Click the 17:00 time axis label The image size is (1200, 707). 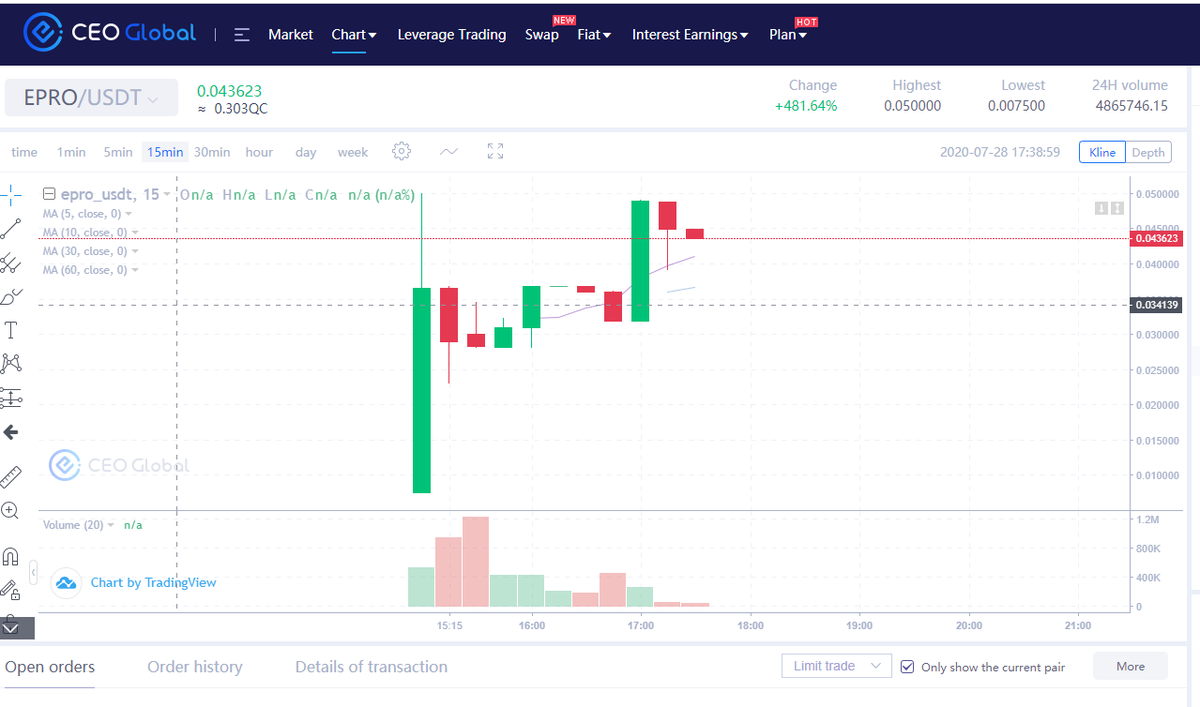pos(641,626)
